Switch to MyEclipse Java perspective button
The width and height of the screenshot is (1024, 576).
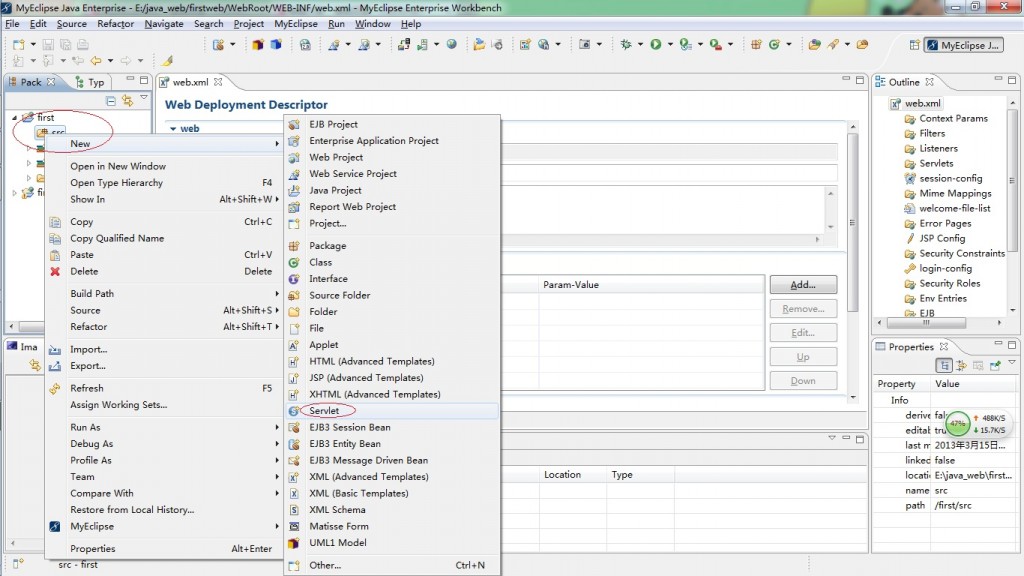point(963,45)
